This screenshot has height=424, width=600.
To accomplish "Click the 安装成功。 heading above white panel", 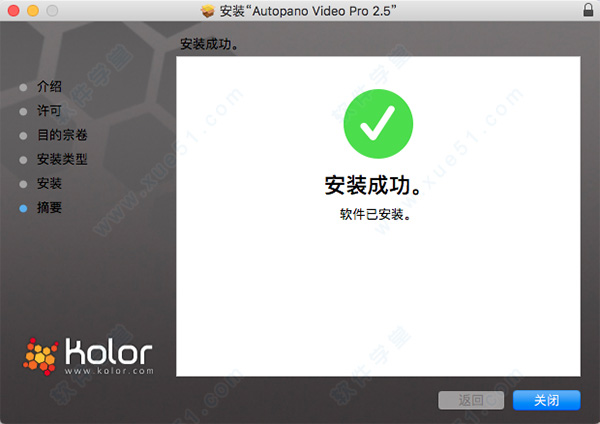I will coord(209,44).
